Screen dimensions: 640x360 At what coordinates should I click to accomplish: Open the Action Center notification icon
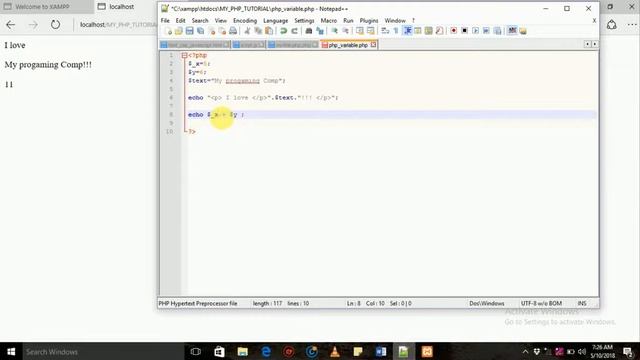(628, 351)
